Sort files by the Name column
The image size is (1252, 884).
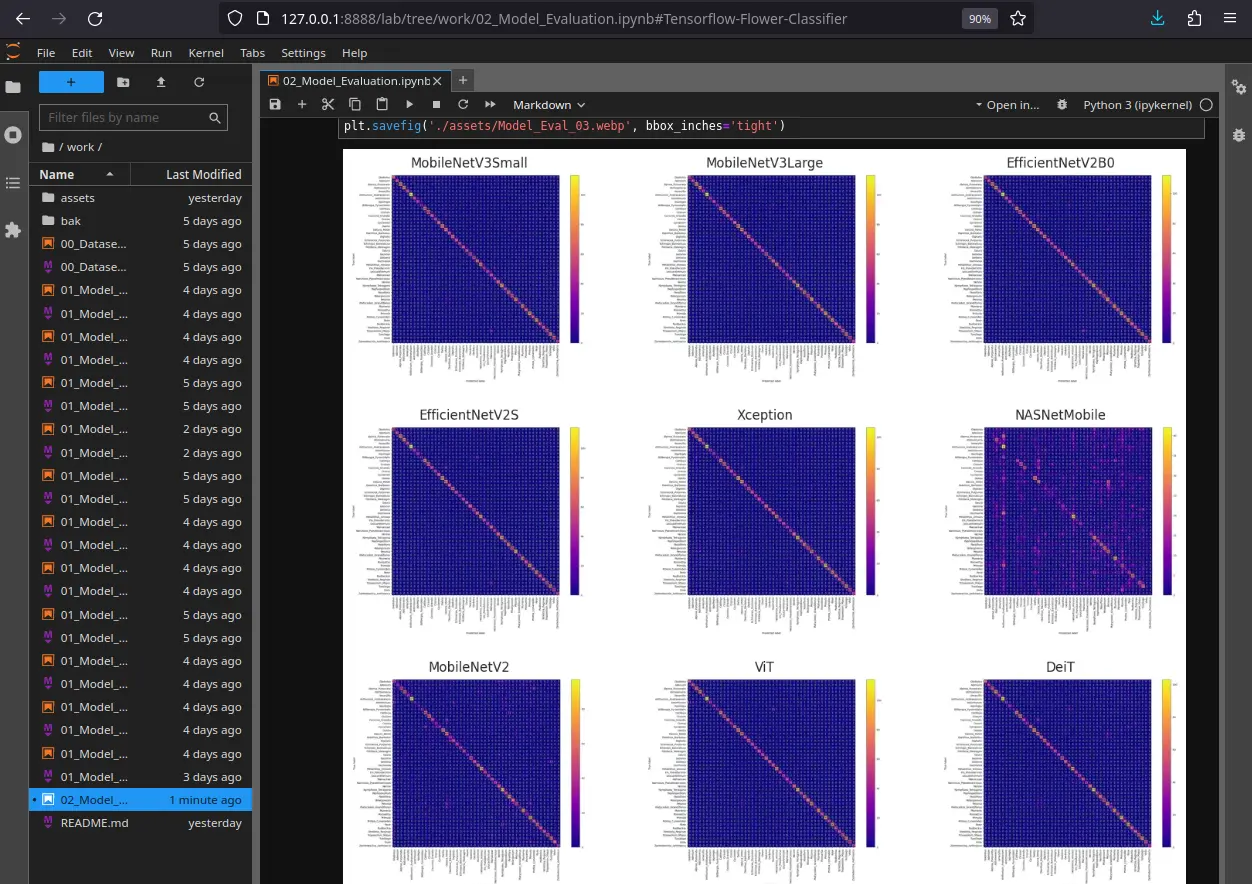77,174
